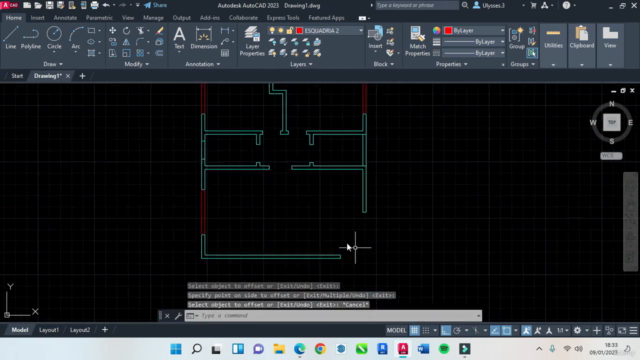
Task: Activate the Rotate tool
Action: pos(126,31)
